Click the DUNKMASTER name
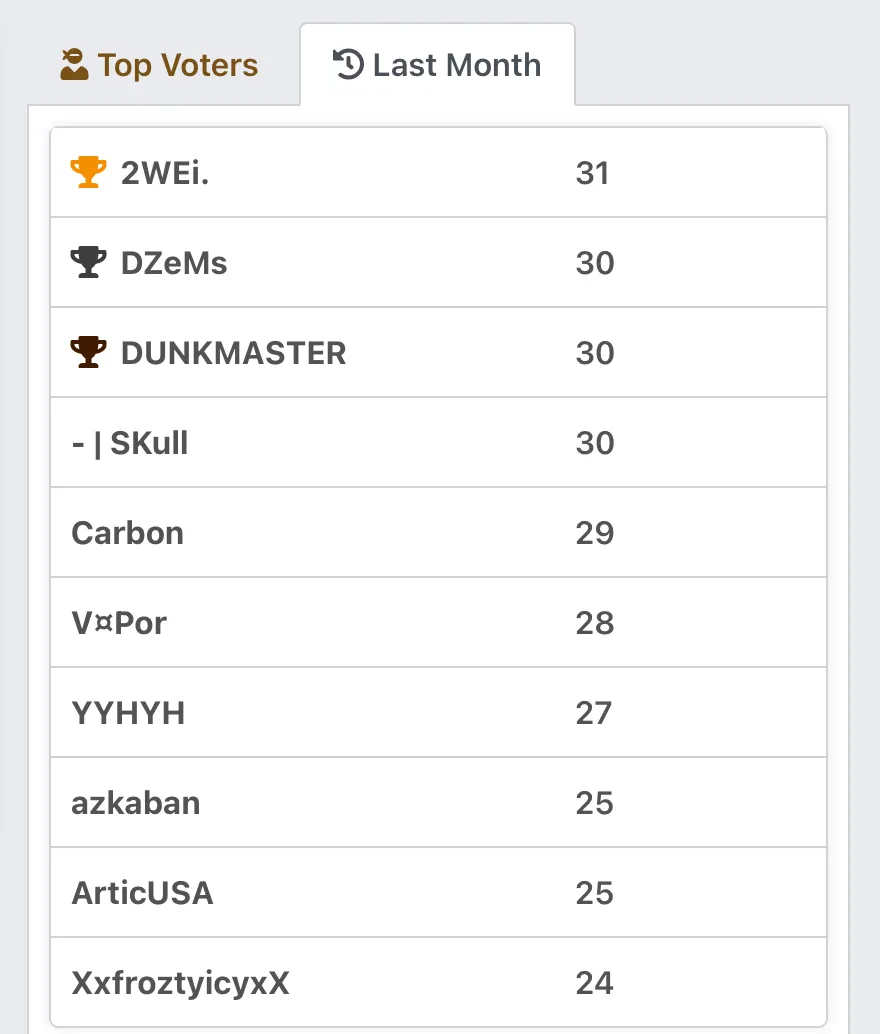 234,353
